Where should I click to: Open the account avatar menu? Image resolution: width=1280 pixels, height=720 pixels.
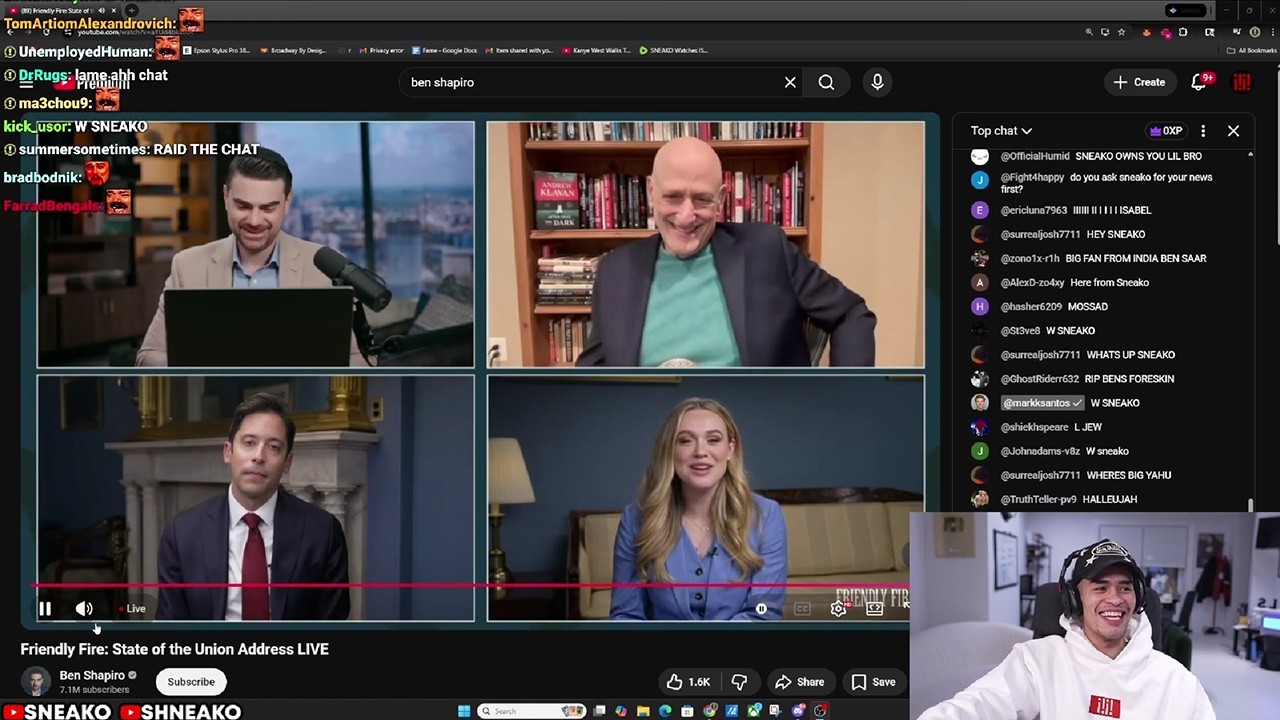tap(1242, 82)
